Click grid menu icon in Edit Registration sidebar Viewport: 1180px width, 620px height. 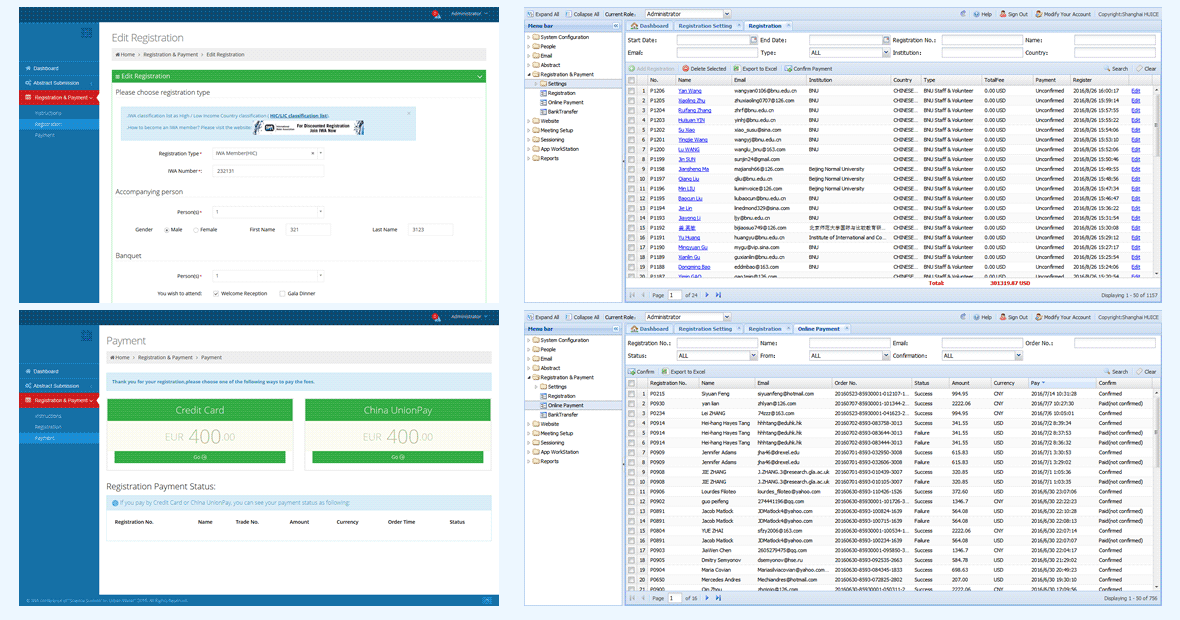click(x=87, y=32)
